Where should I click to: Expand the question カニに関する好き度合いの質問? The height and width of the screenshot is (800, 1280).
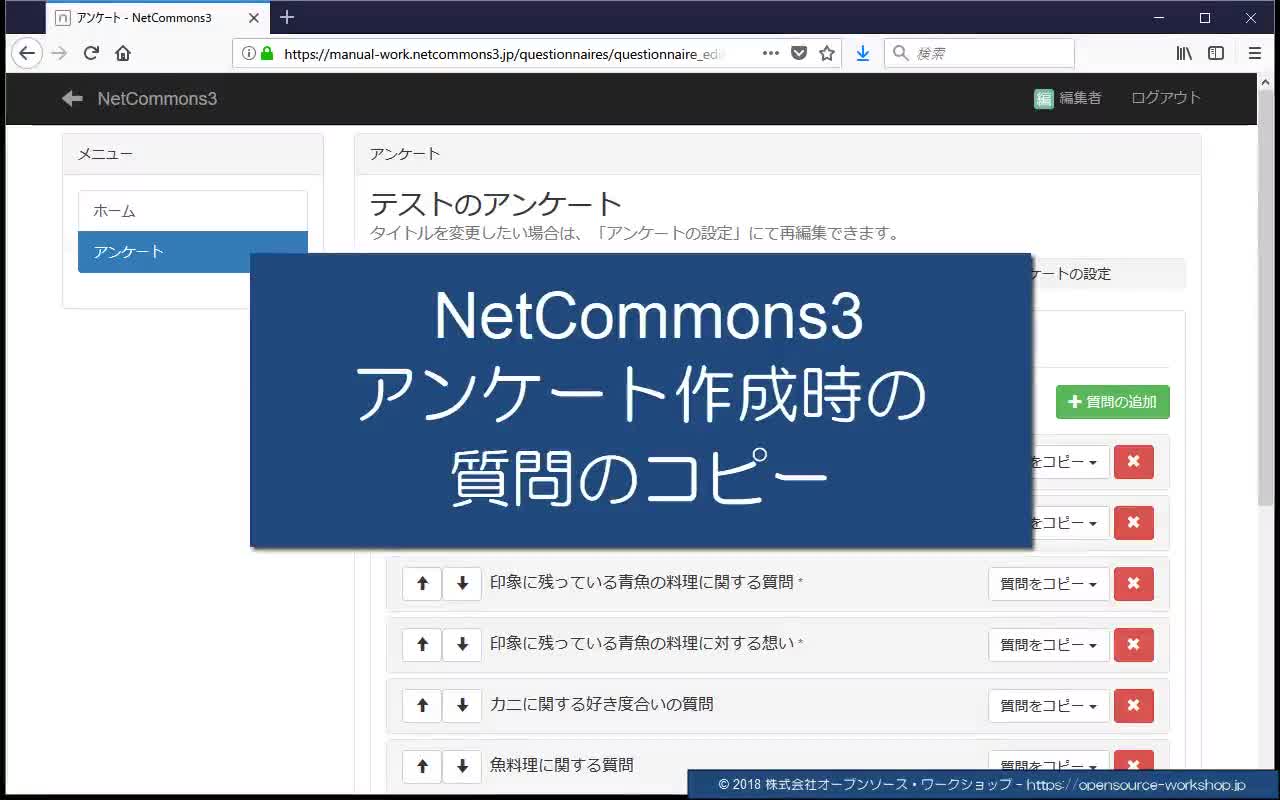coord(602,704)
